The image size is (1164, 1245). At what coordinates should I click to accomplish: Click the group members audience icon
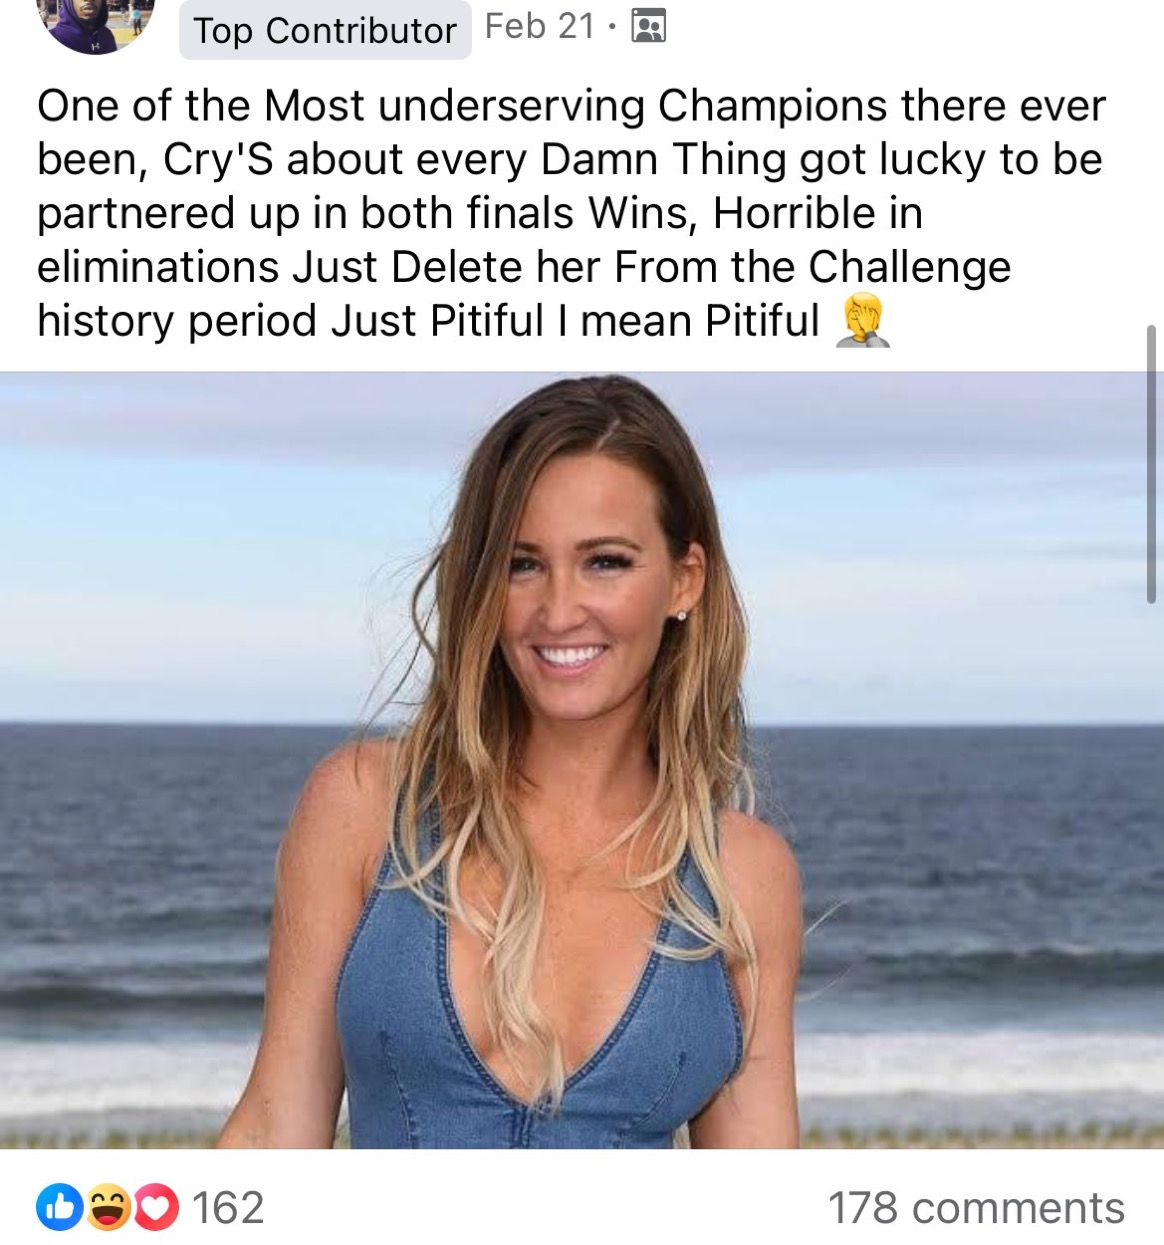(648, 26)
